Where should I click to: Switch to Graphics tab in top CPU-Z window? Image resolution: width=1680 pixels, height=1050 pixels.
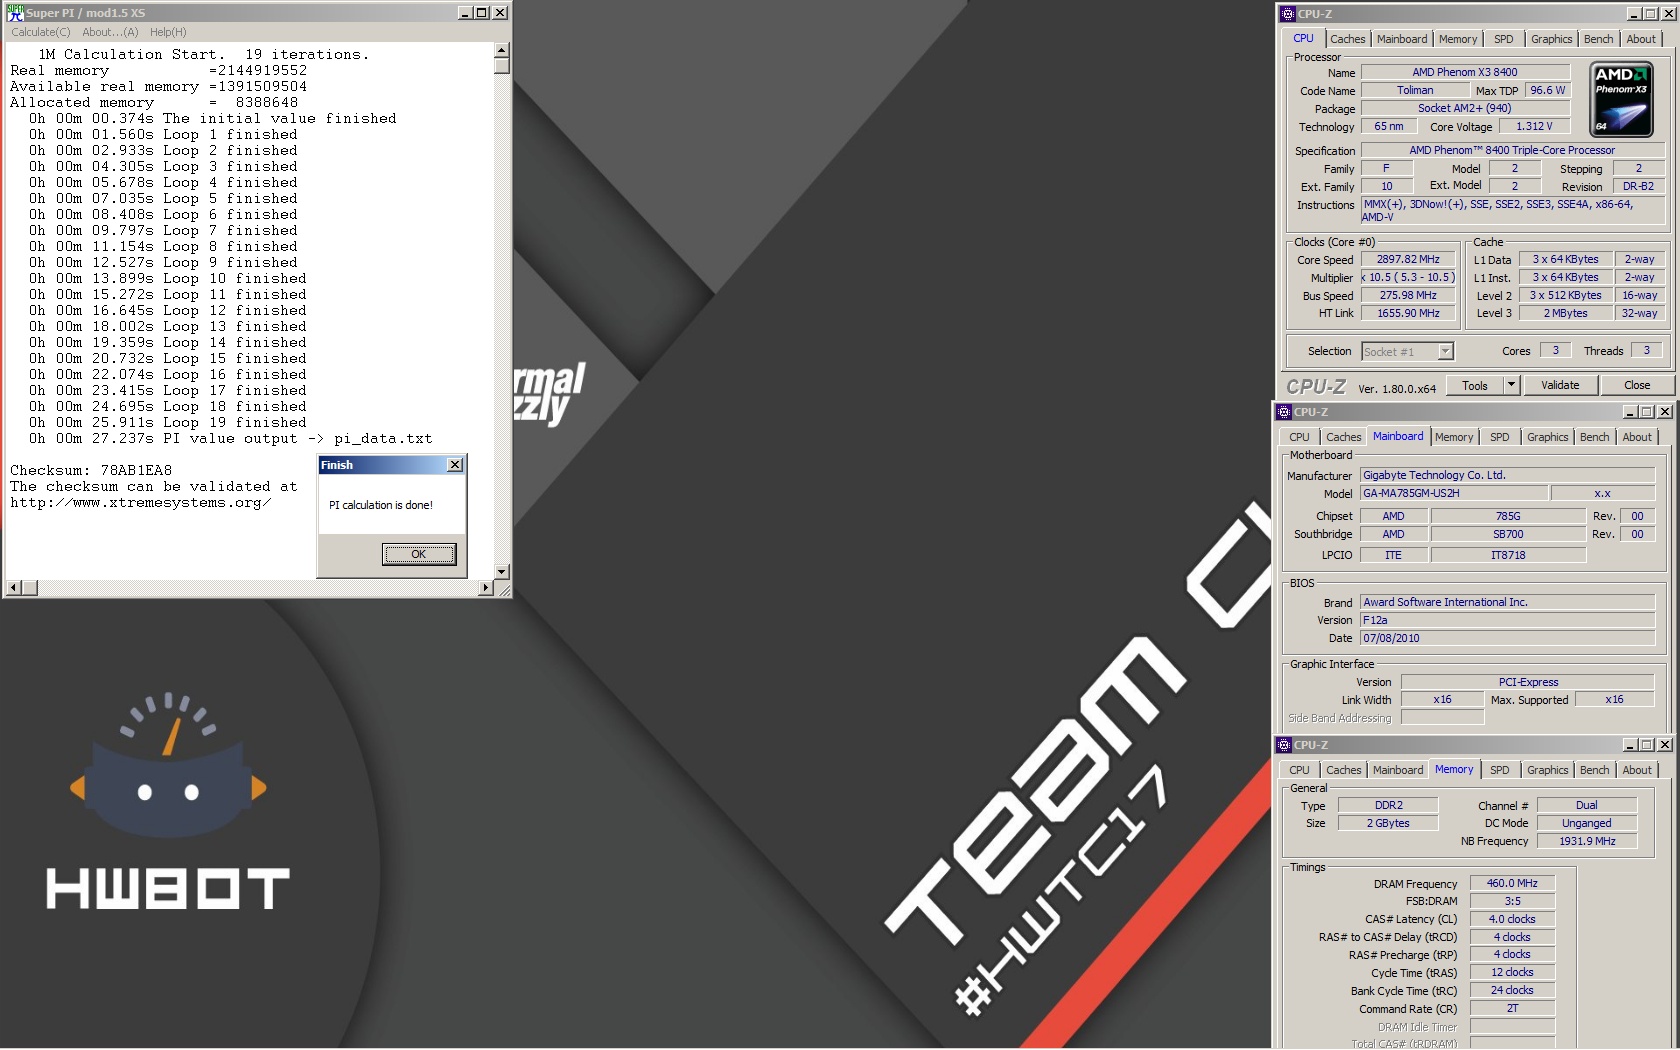(x=1551, y=39)
